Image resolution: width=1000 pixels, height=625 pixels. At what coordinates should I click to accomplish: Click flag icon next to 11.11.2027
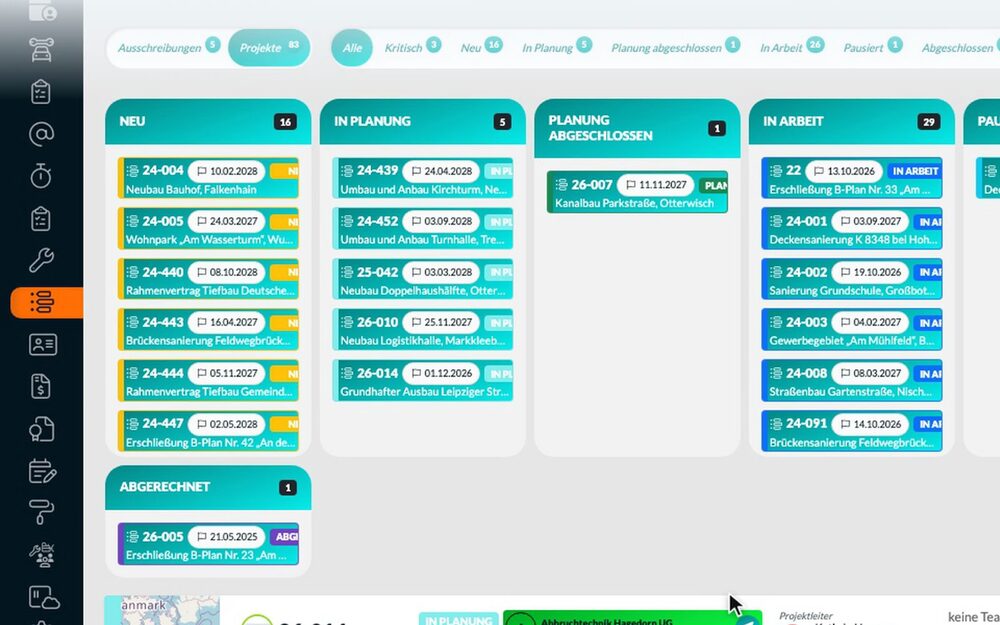click(631, 185)
